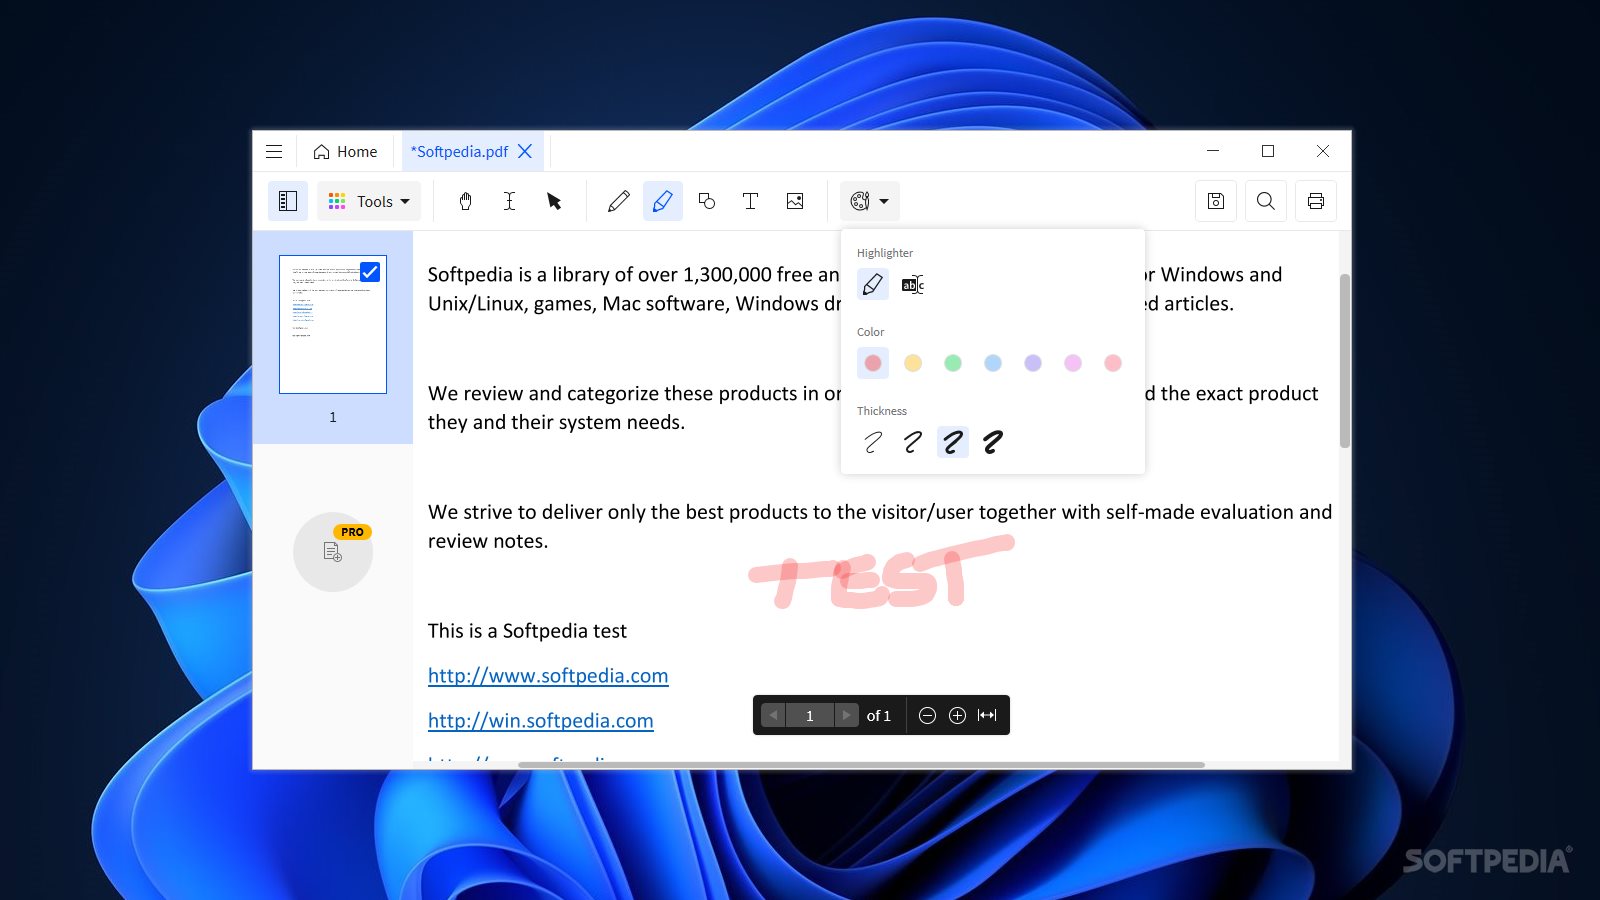Toggle the thumbnail sidebar panel
This screenshot has height=900, width=1600.
coord(288,201)
